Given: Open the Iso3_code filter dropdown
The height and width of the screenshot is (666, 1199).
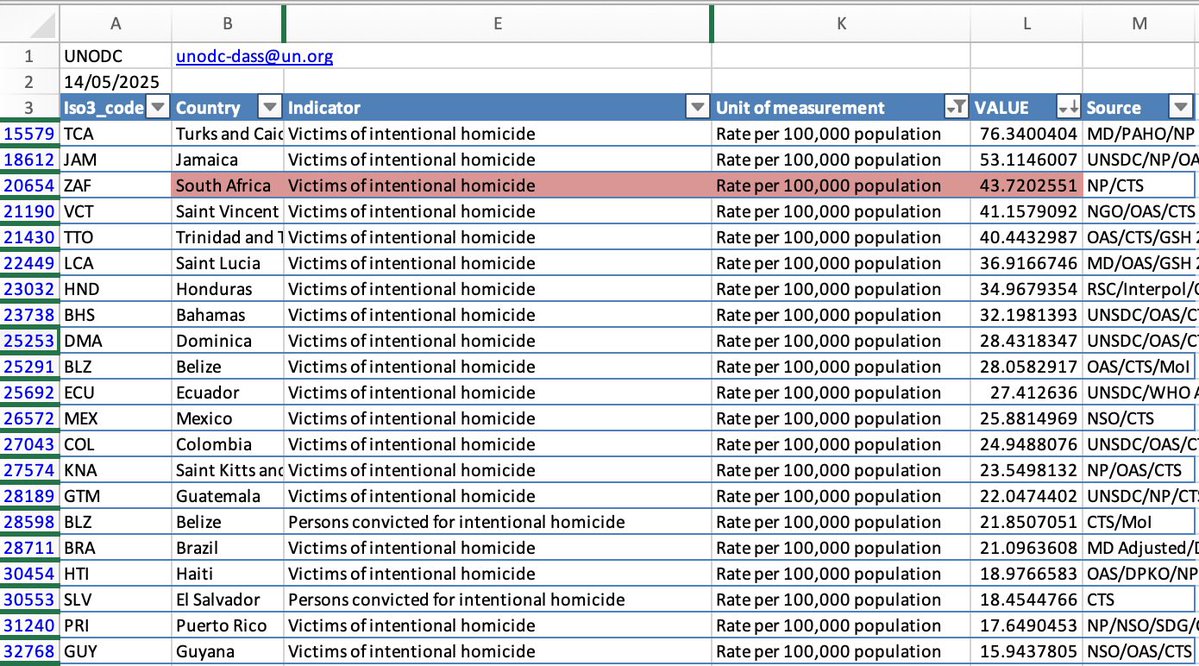Looking at the screenshot, I should [158, 108].
